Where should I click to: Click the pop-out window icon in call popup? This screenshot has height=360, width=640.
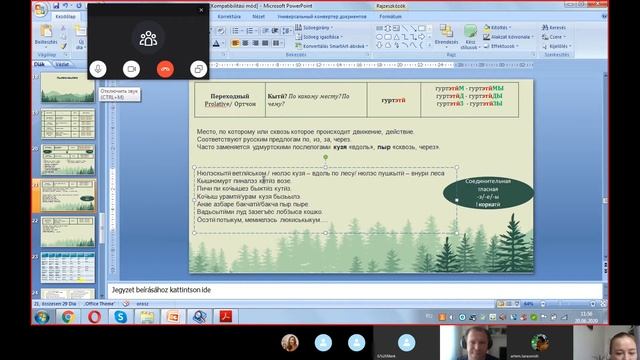point(199,69)
